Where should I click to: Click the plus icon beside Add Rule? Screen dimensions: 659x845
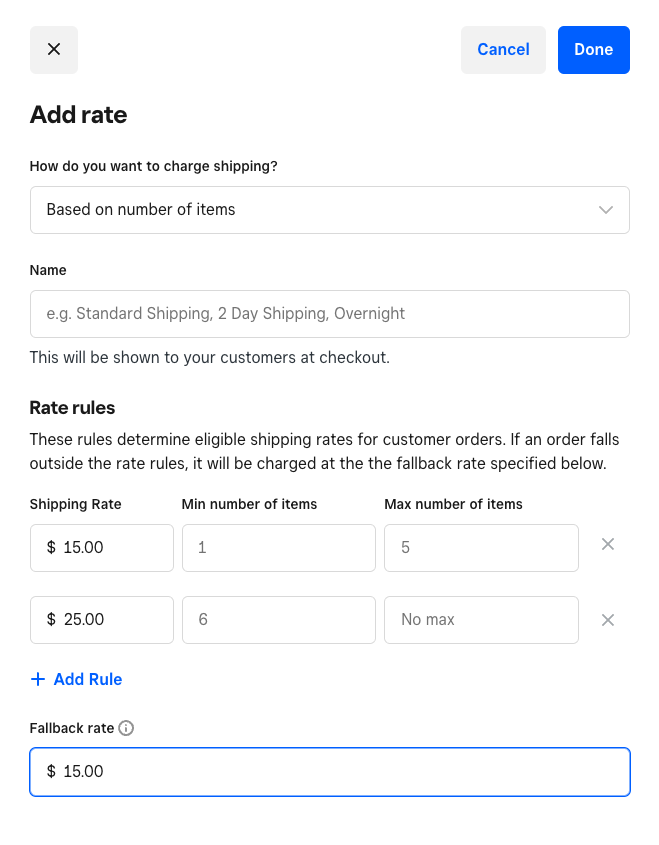click(38, 680)
